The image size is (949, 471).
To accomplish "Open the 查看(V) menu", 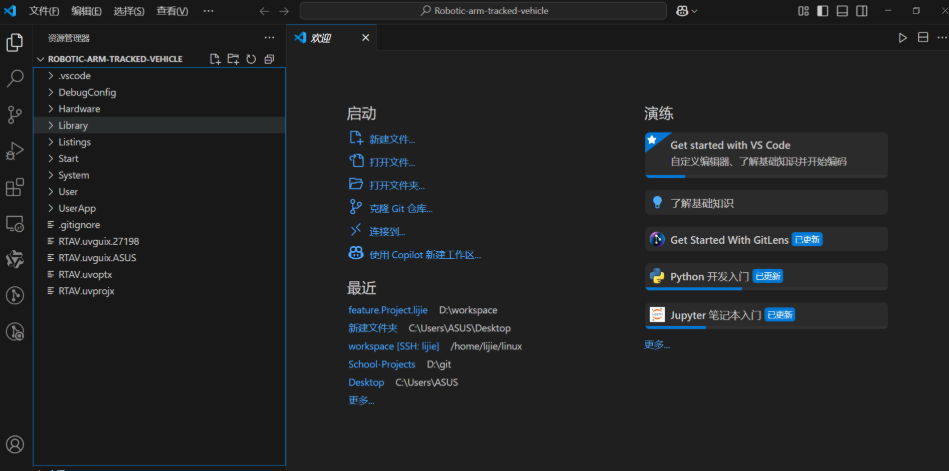I will click(172, 11).
